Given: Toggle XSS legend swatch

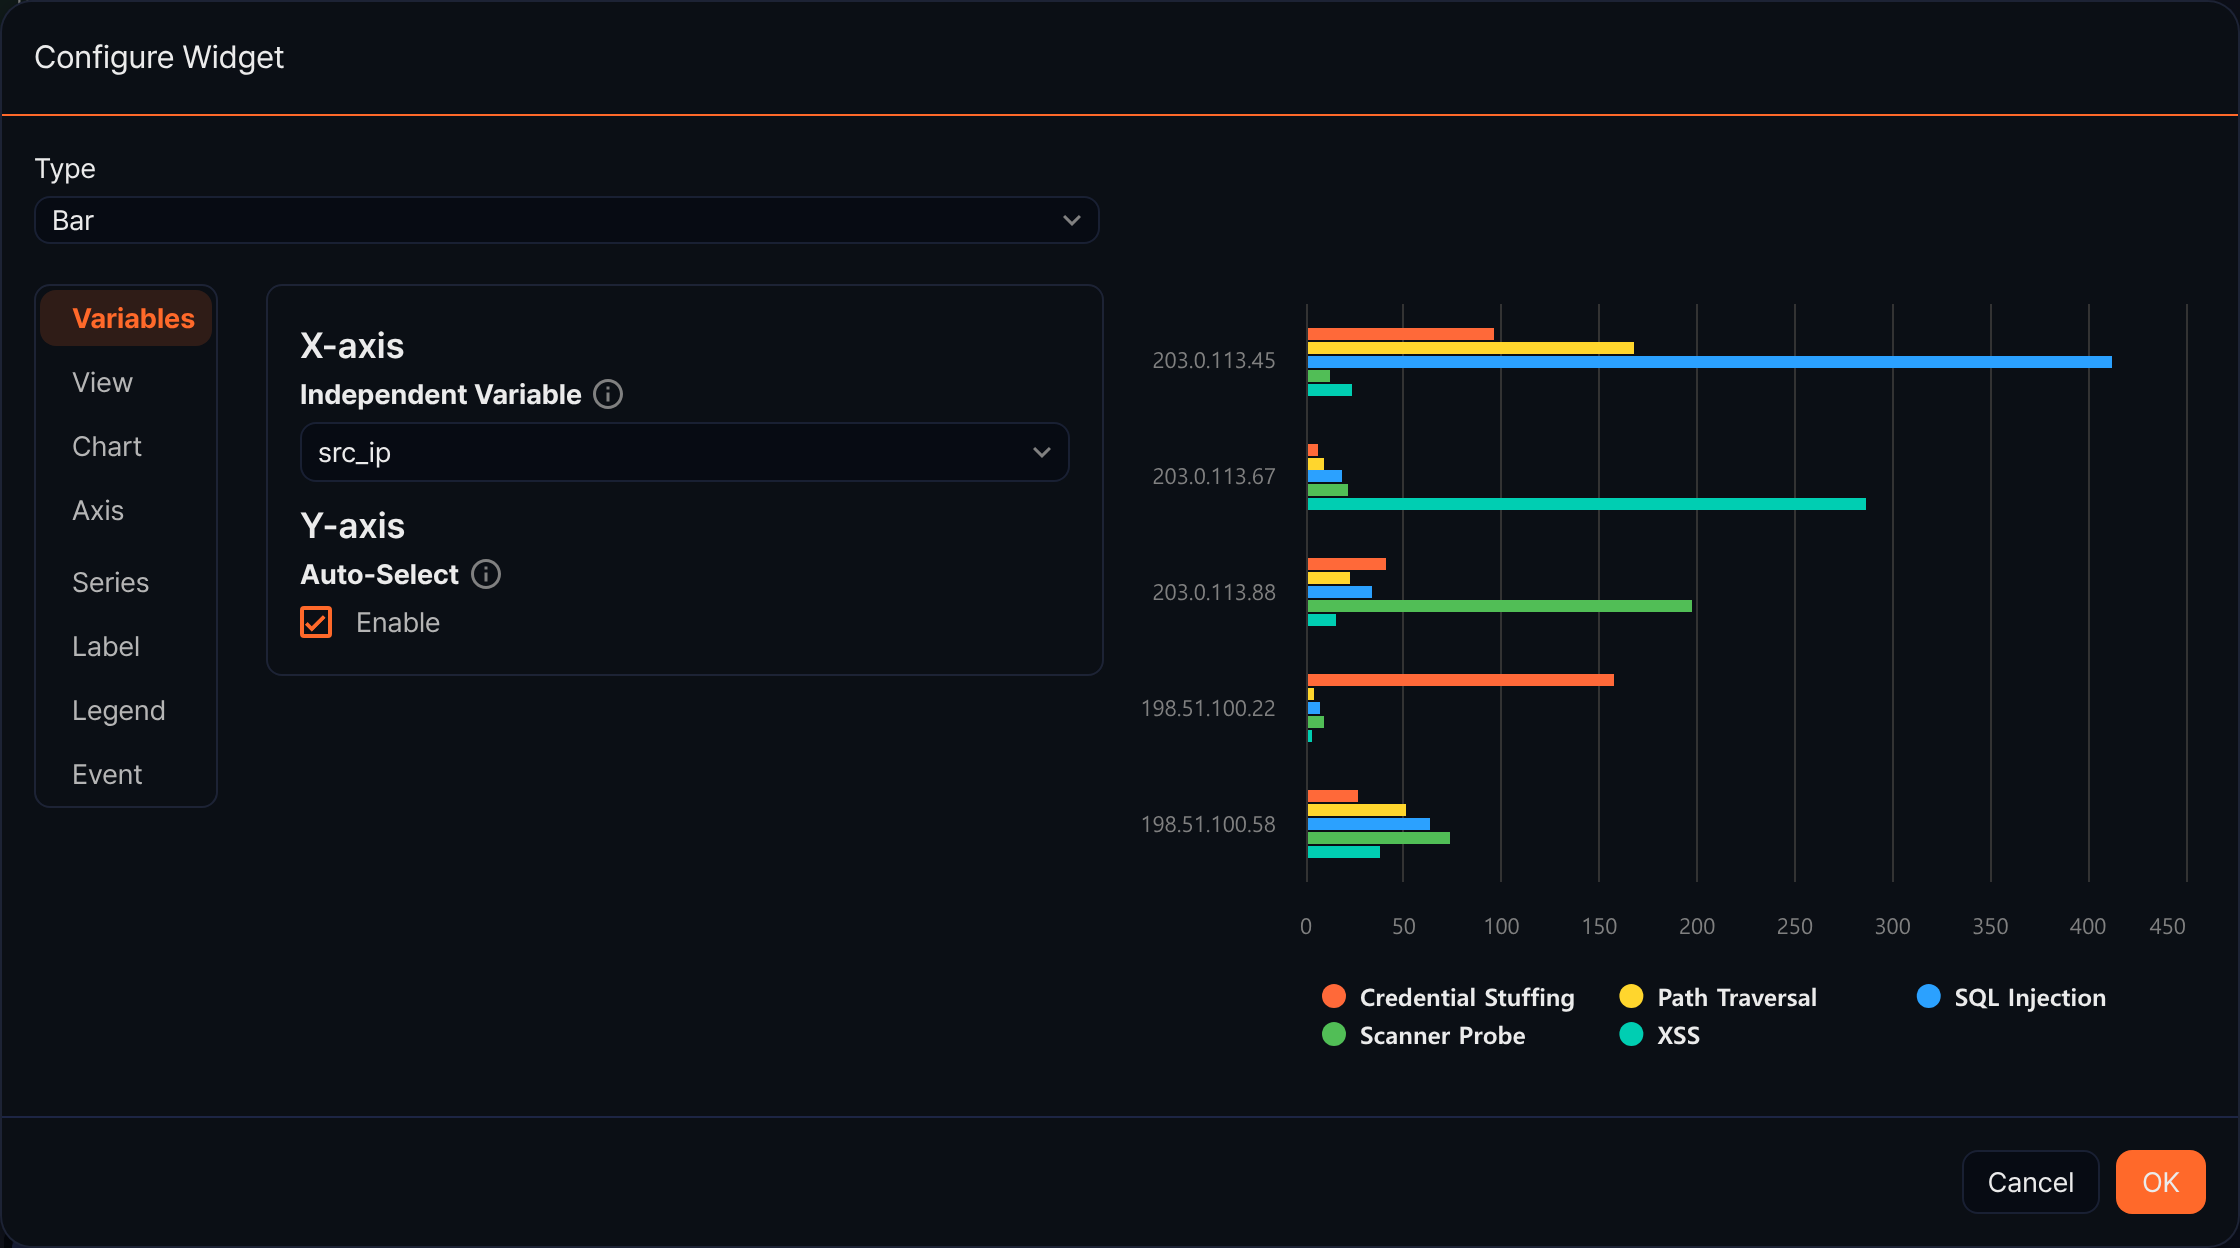Looking at the screenshot, I should point(1631,1034).
